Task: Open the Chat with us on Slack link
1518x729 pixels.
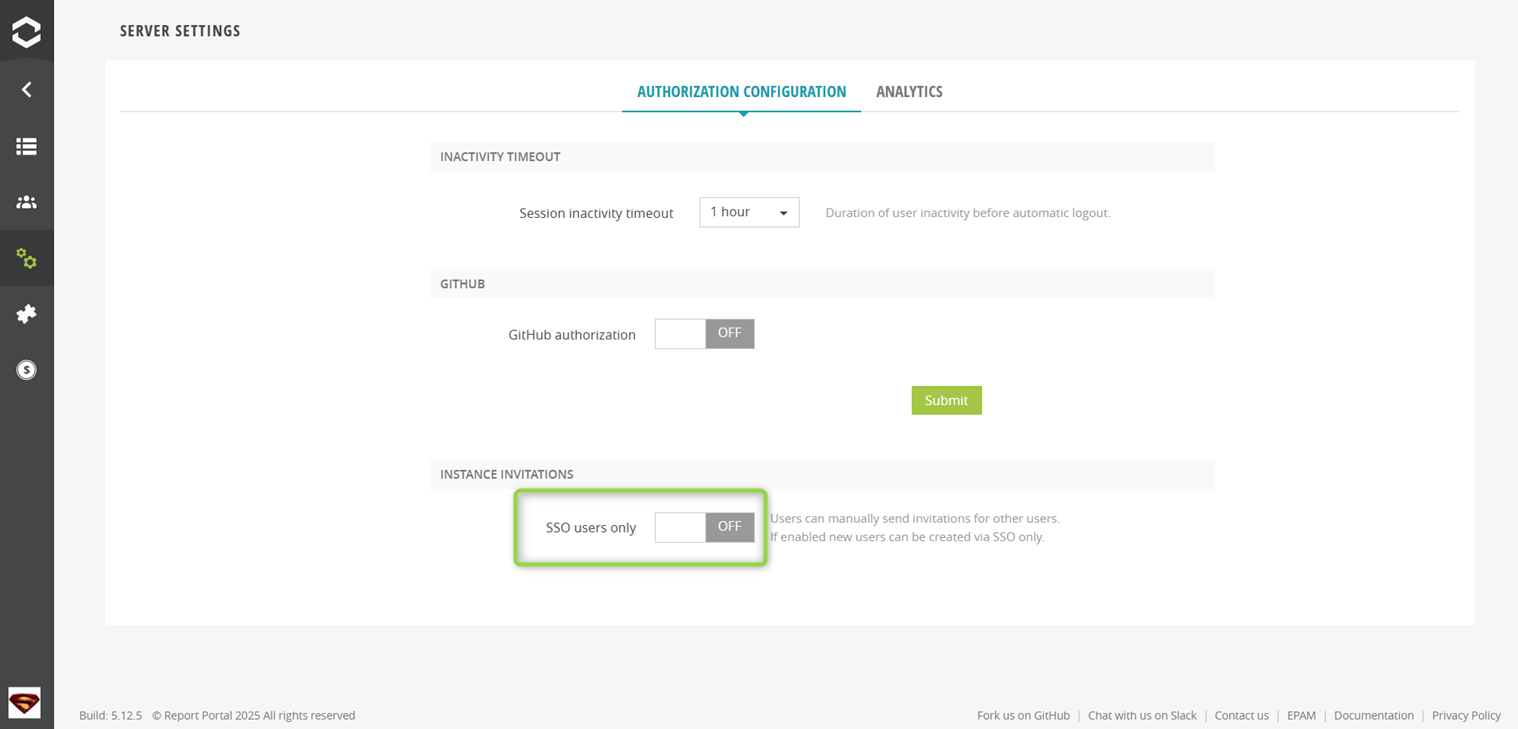Action: click(1142, 715)
